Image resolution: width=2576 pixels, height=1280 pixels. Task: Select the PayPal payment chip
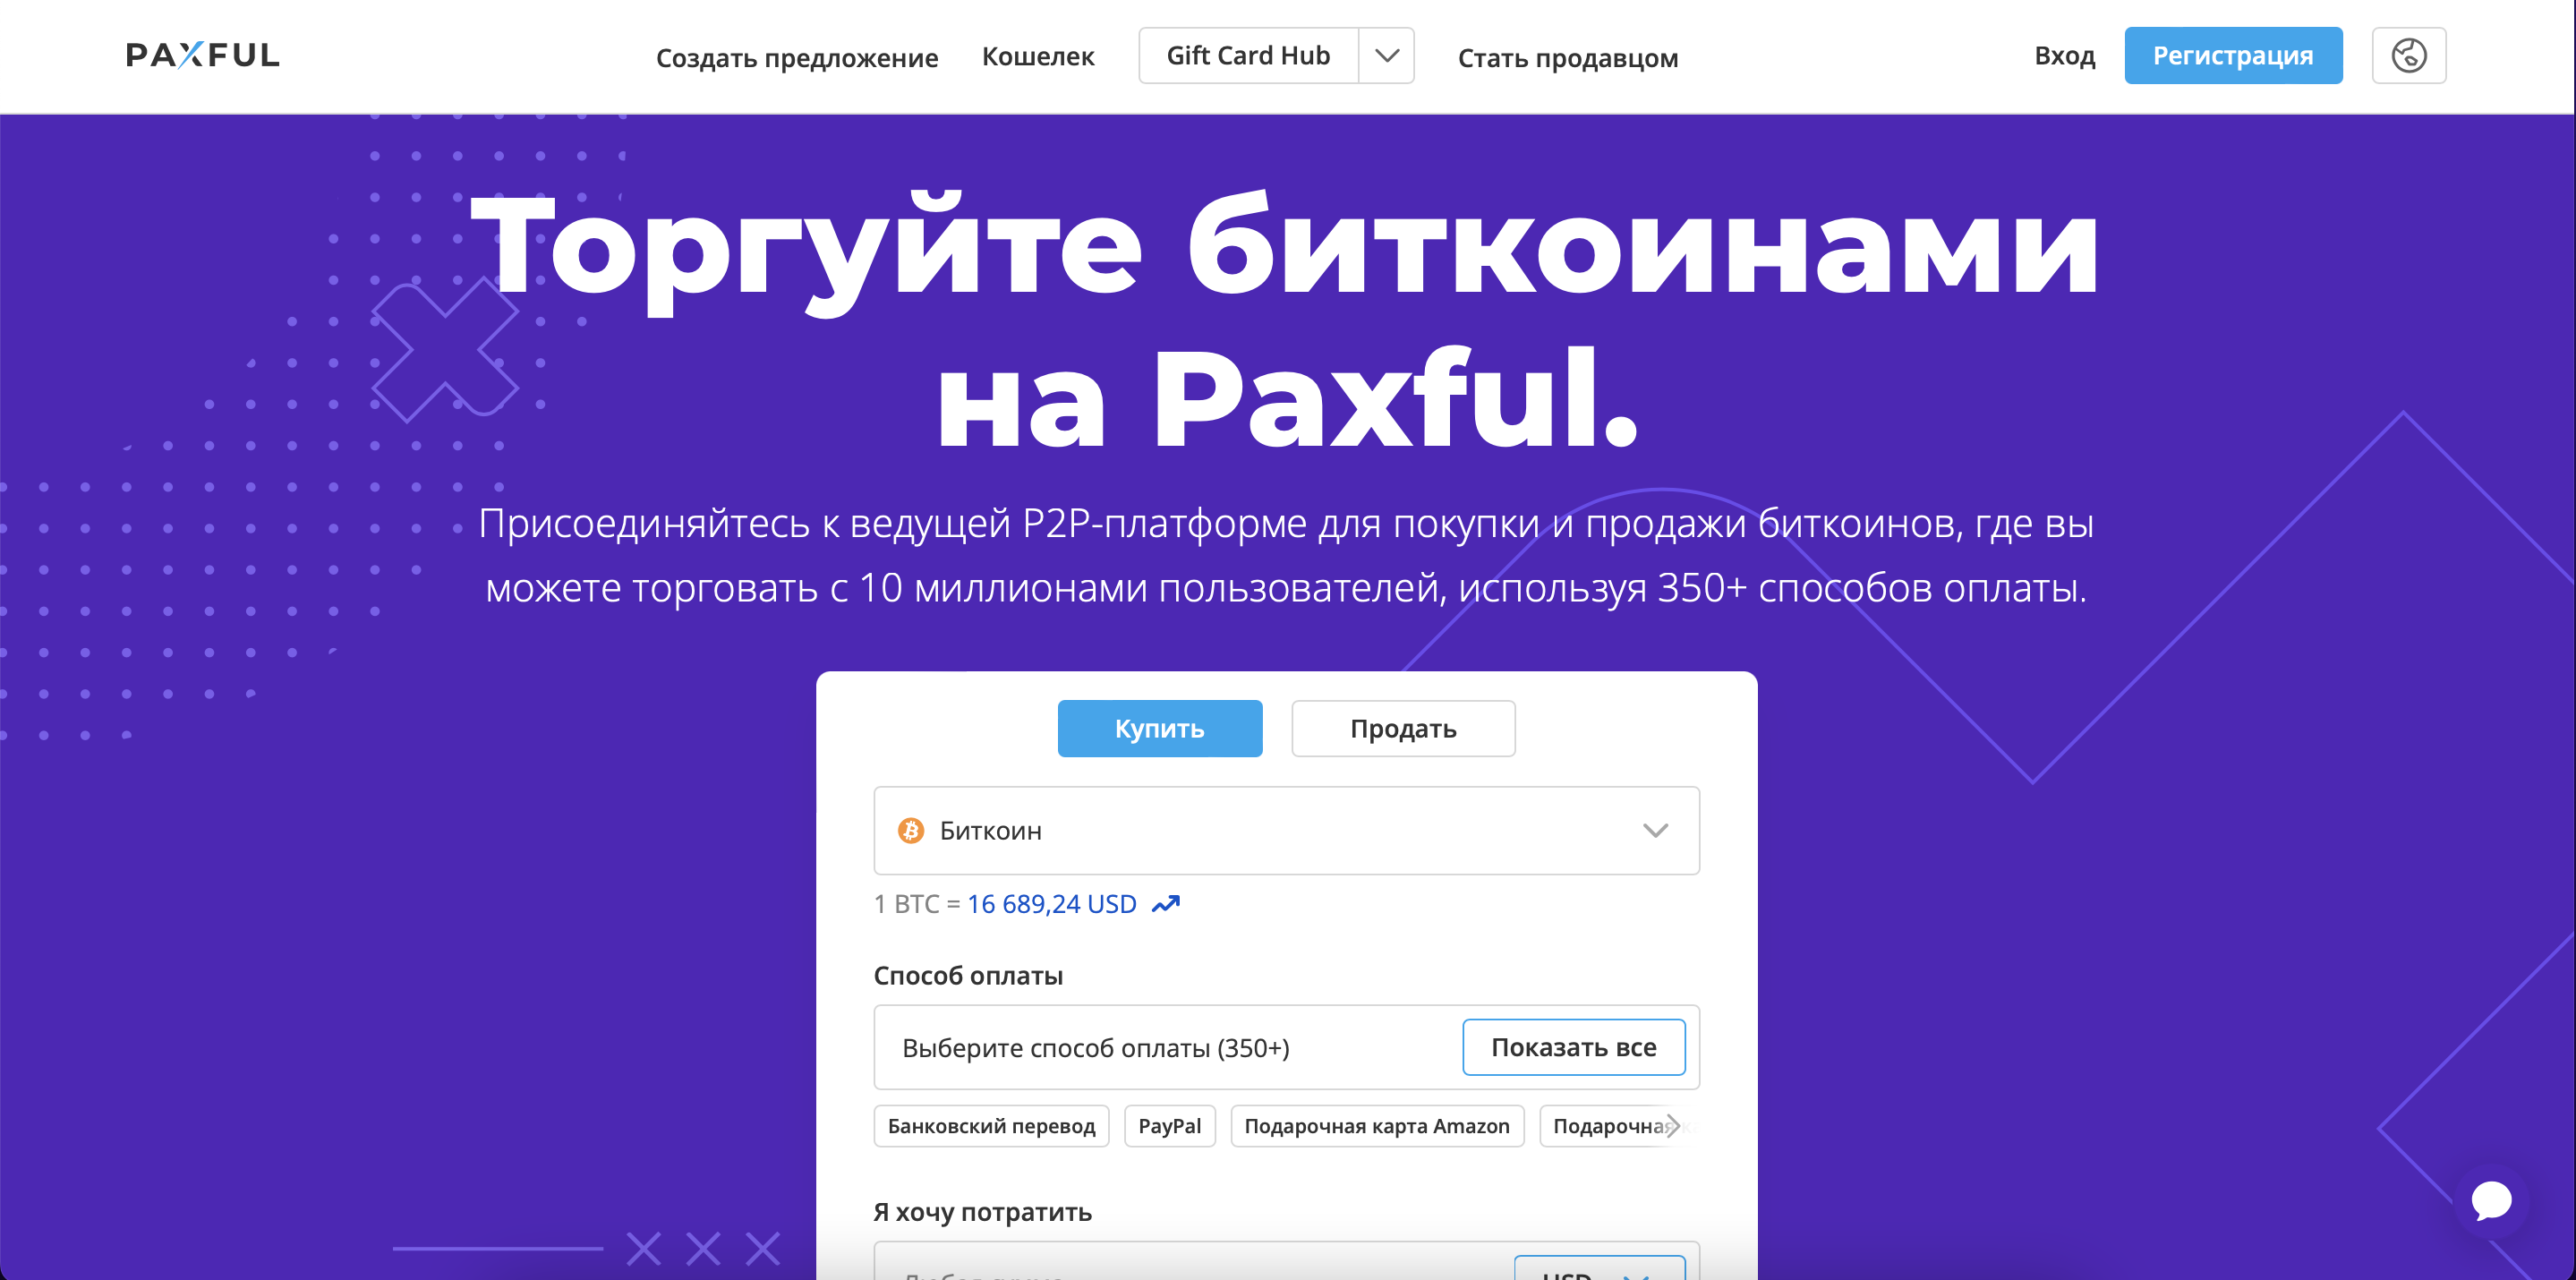tap(1169, 1126)
